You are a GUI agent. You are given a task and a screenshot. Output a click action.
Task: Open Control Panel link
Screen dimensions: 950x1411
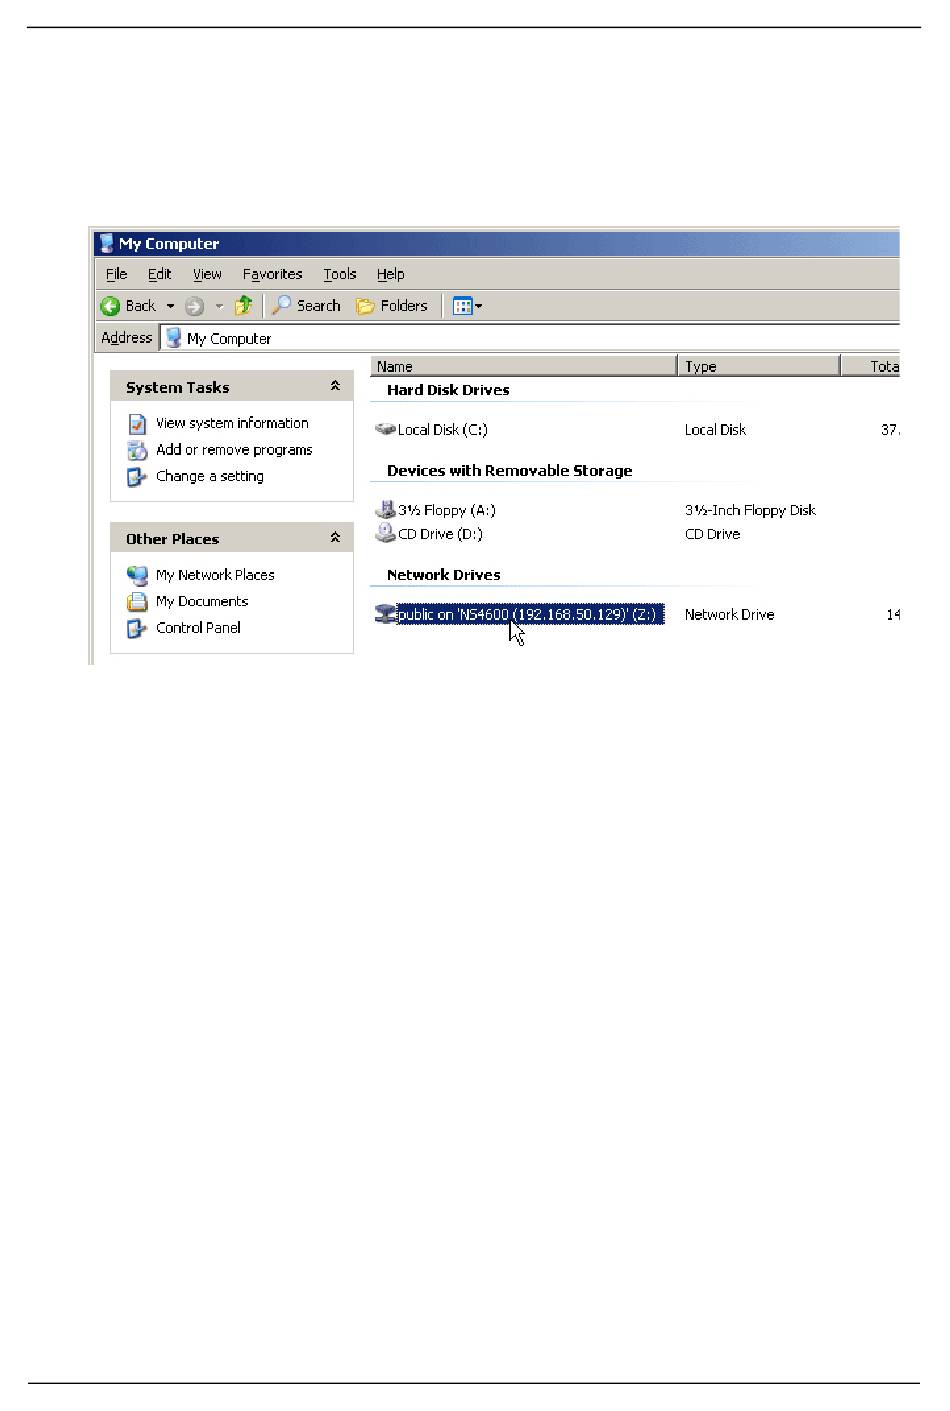pos(198,628)
